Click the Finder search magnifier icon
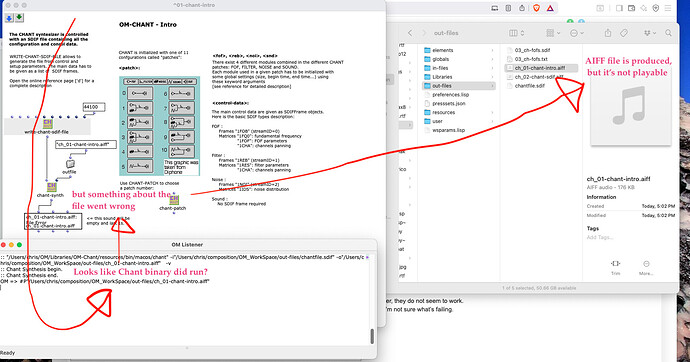The width and height of the screenshot is (690, 362). (668, 33)
